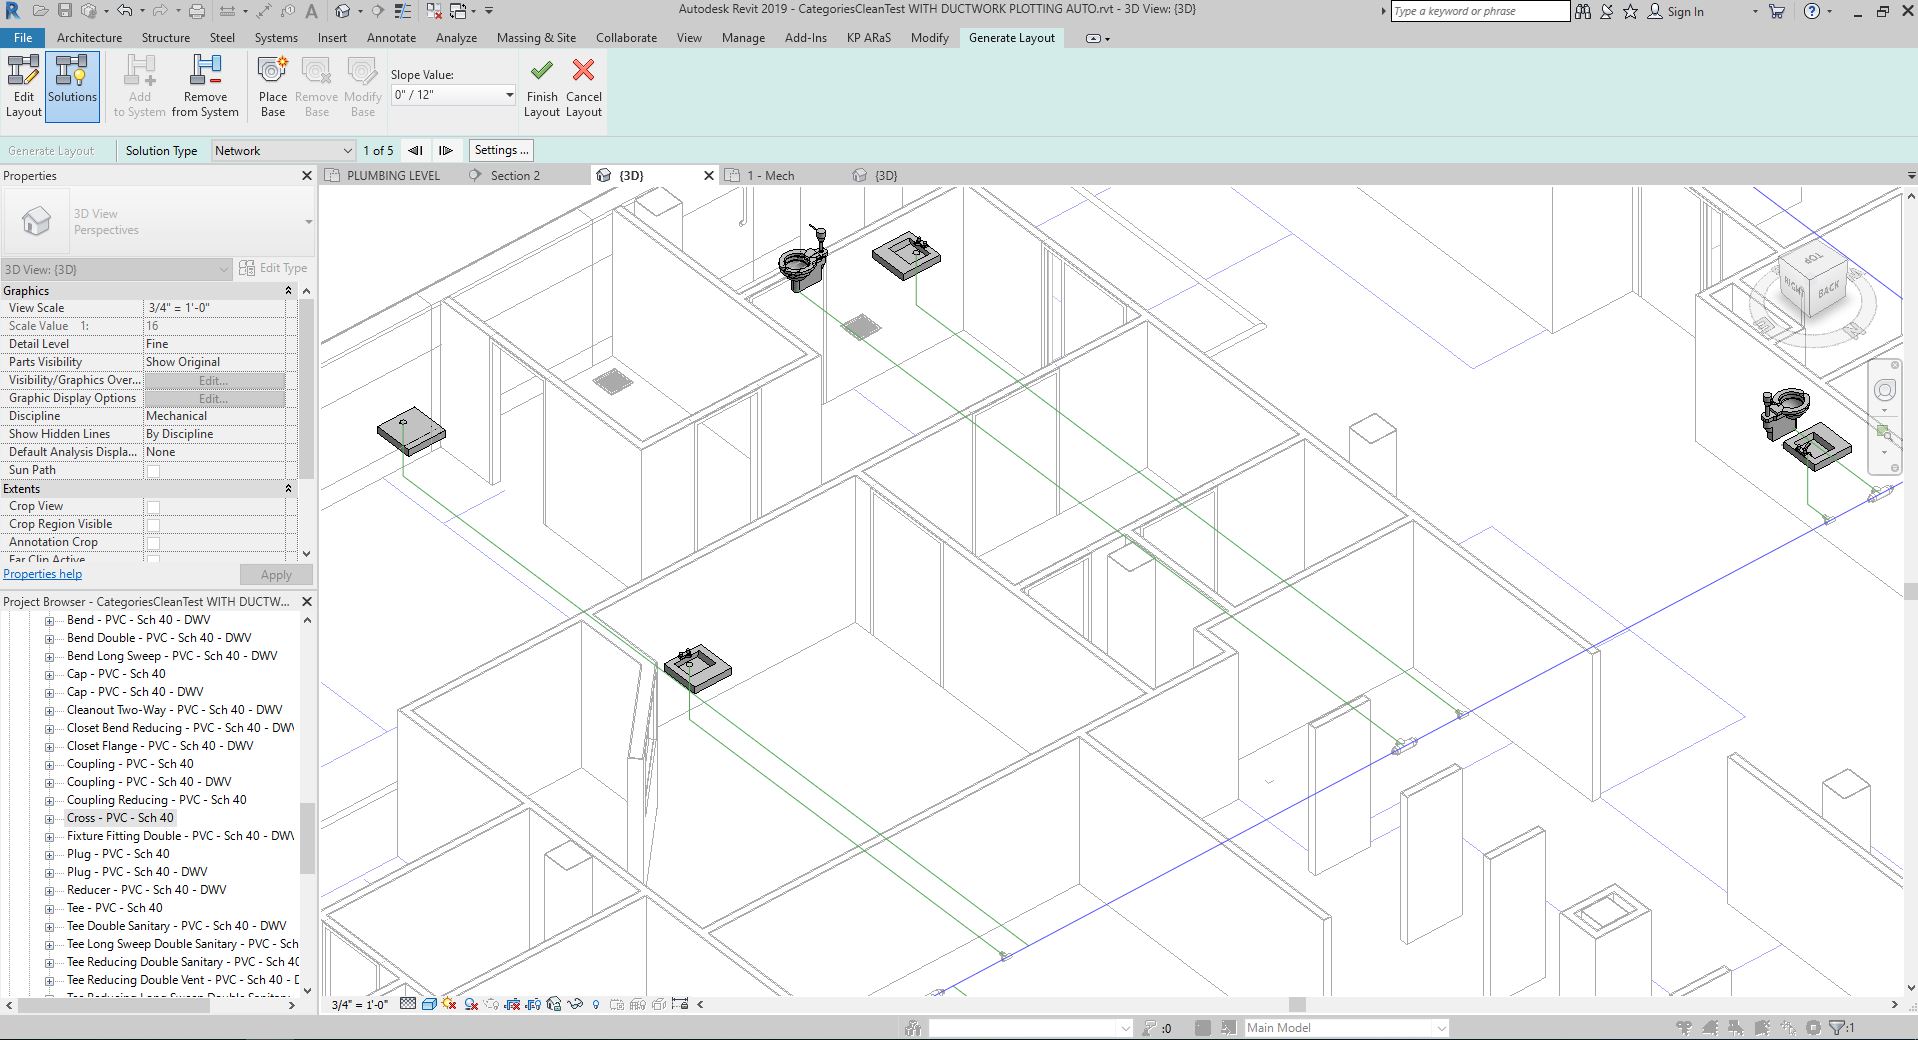Screen dimensions: 1918x1040
Task: Open the Slope Value dropdown
Action: click(508, 95)
